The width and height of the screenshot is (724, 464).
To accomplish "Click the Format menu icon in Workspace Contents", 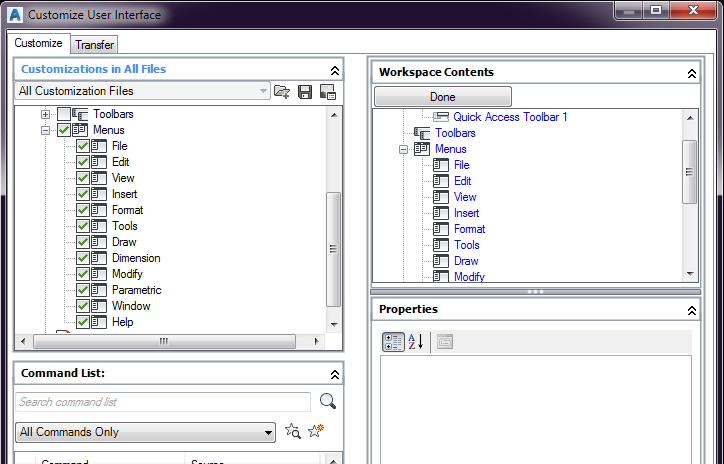I will pos(441,229).
